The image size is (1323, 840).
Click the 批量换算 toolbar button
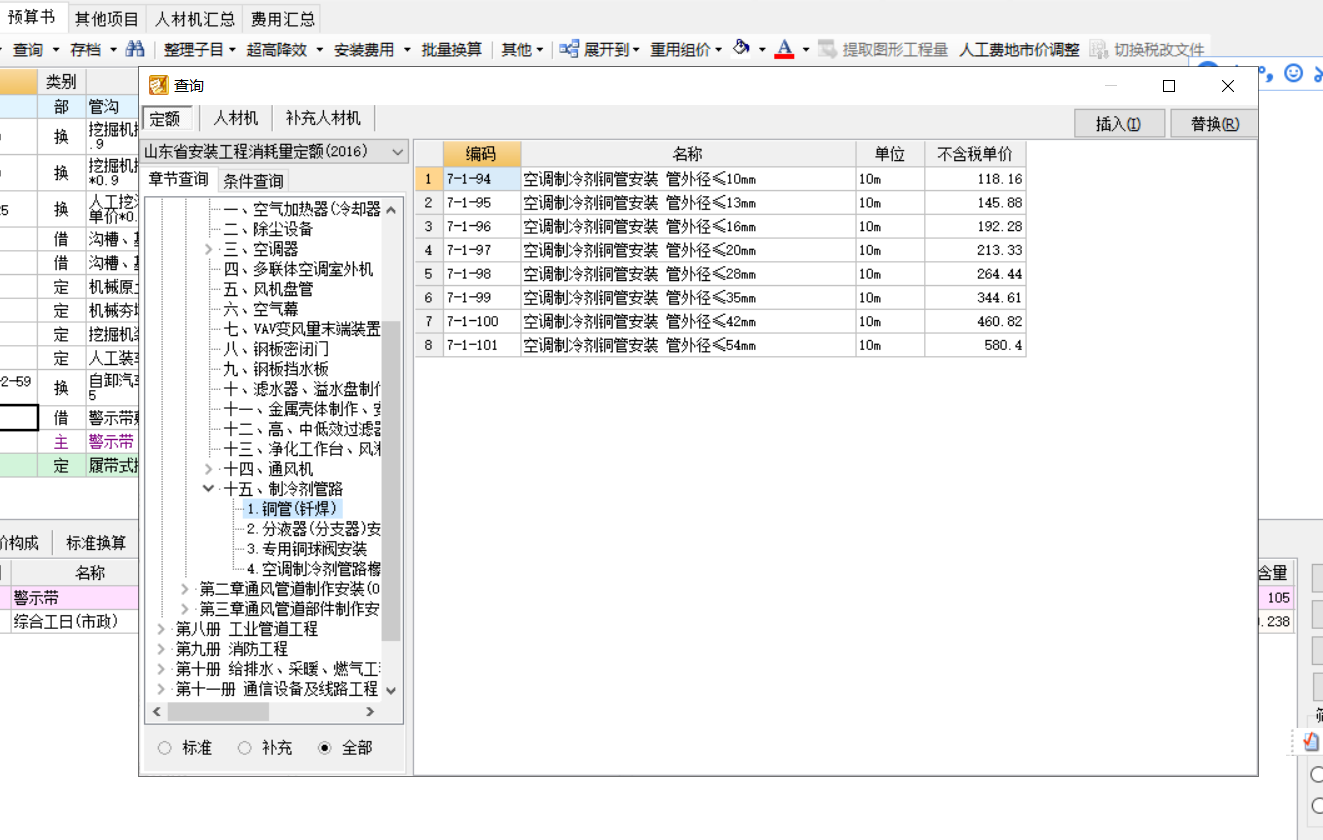[452, 49]
